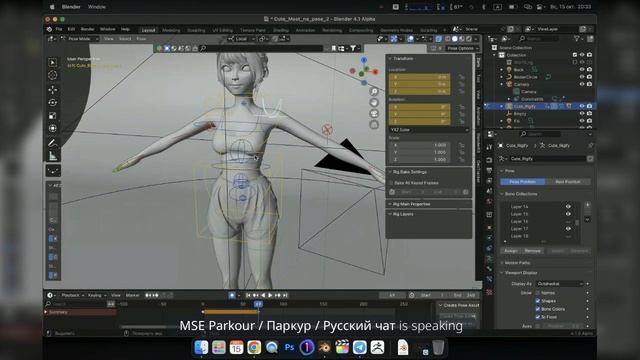Add a new bone collection with plus
This screenshot has height=360, width=640.
coord(587,205)
